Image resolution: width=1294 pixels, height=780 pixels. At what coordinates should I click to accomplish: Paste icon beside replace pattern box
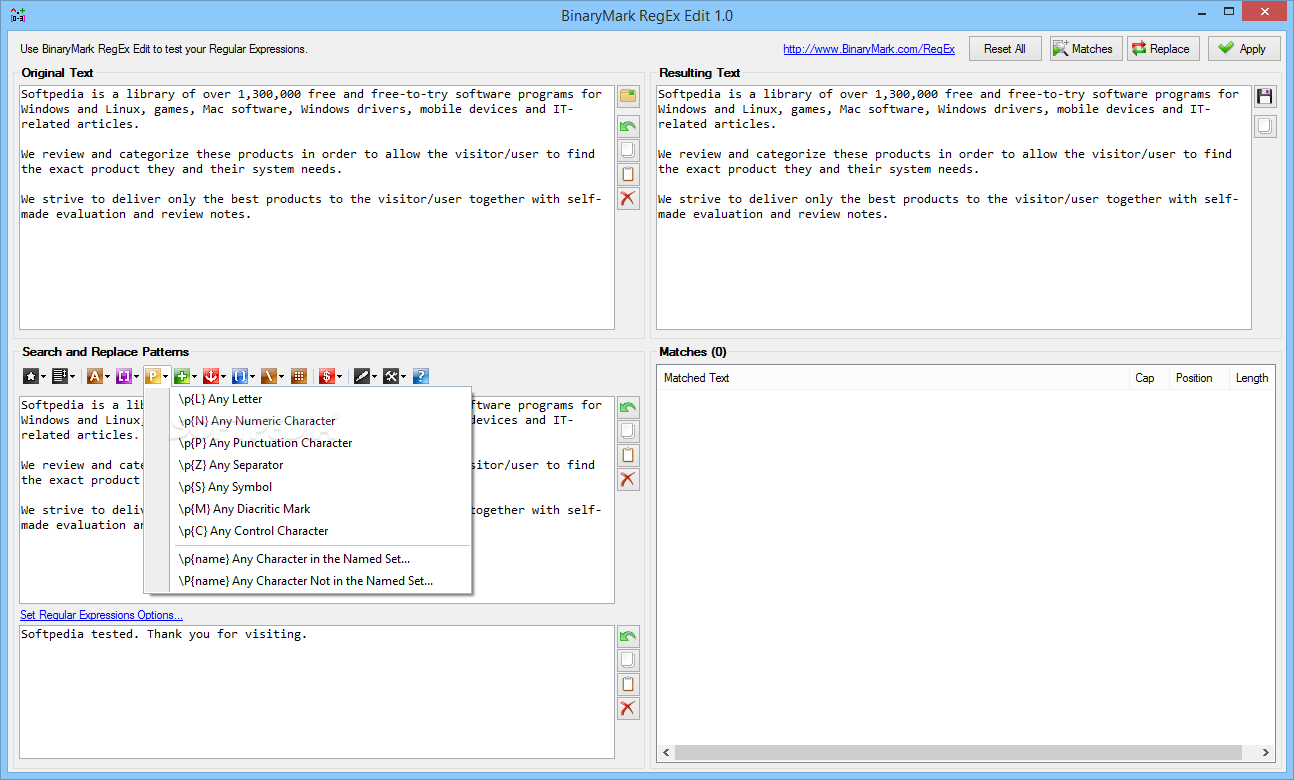(628, 685)
